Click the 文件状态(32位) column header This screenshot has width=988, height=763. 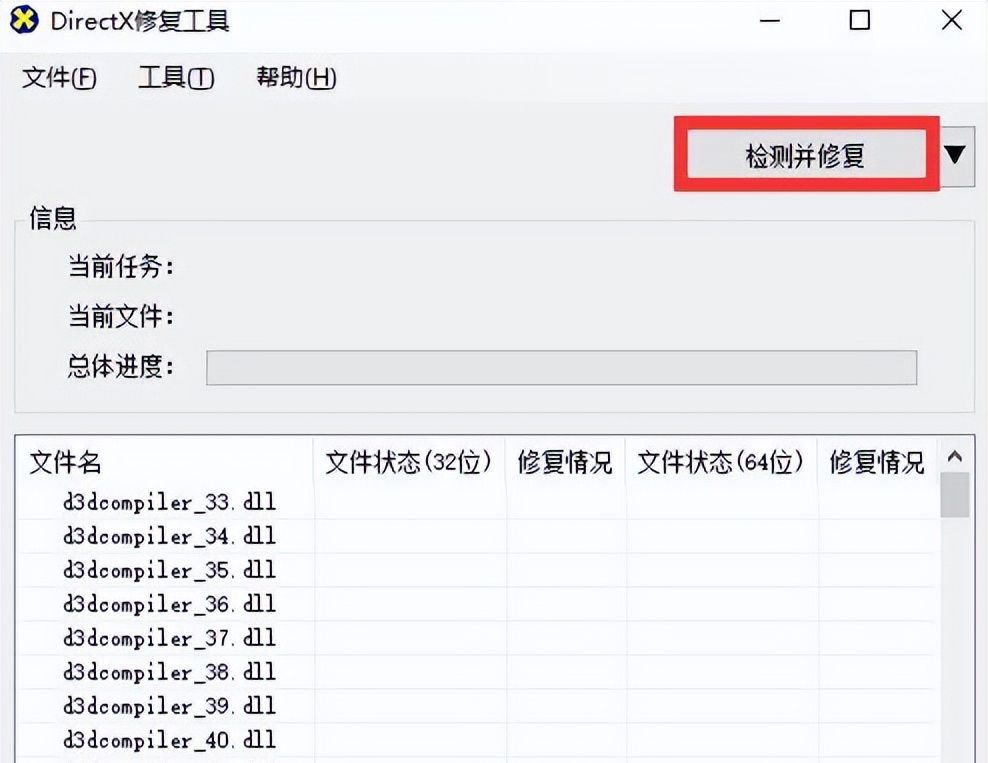pos(409,462)
